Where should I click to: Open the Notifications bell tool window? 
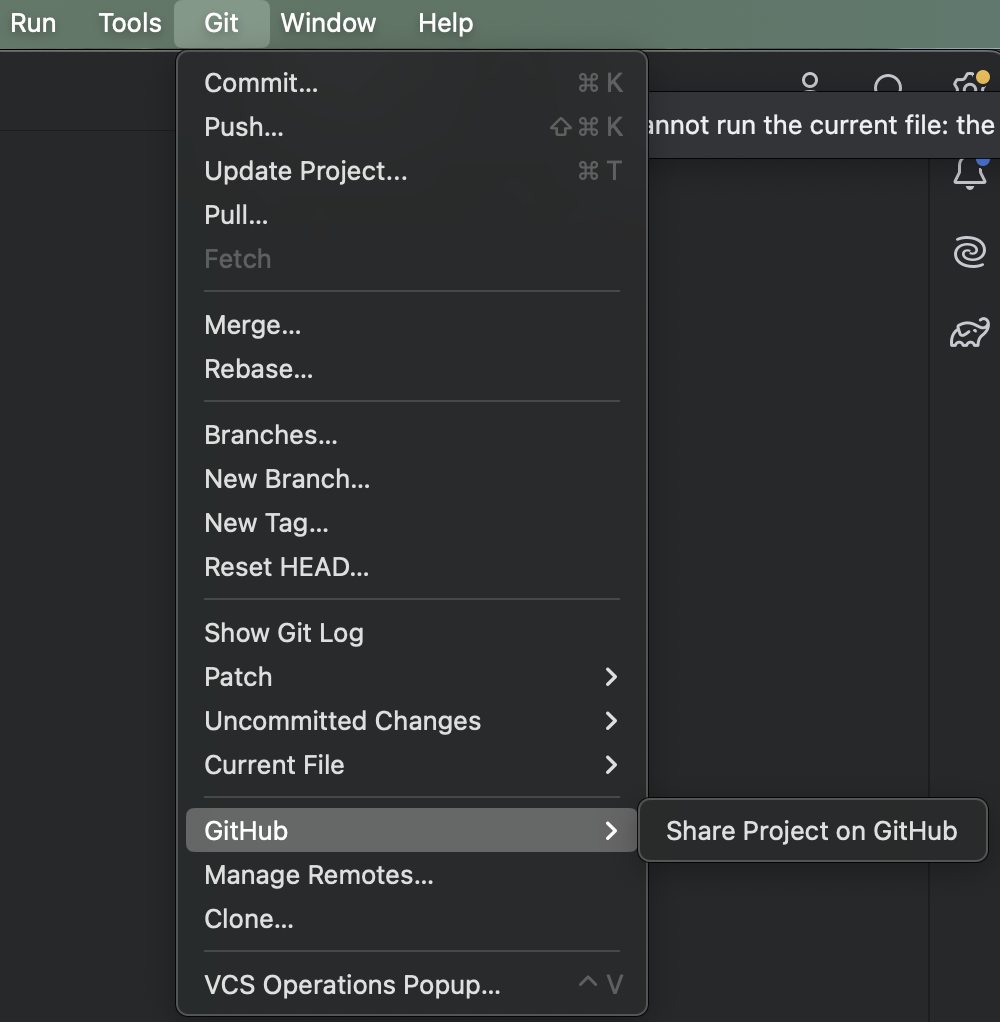tap(969, 173)
